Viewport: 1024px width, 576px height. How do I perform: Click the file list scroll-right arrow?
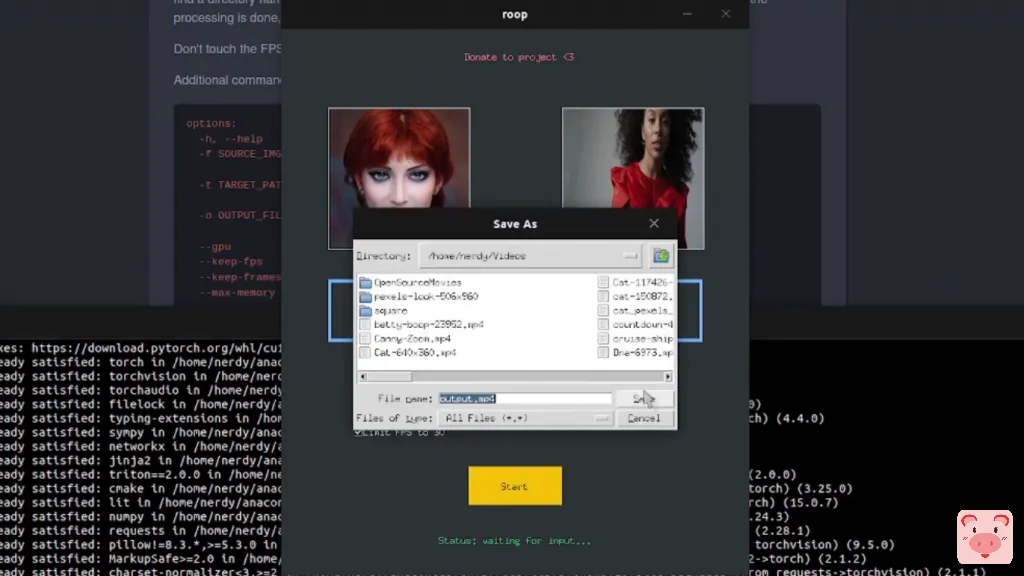tap(667, 377)
